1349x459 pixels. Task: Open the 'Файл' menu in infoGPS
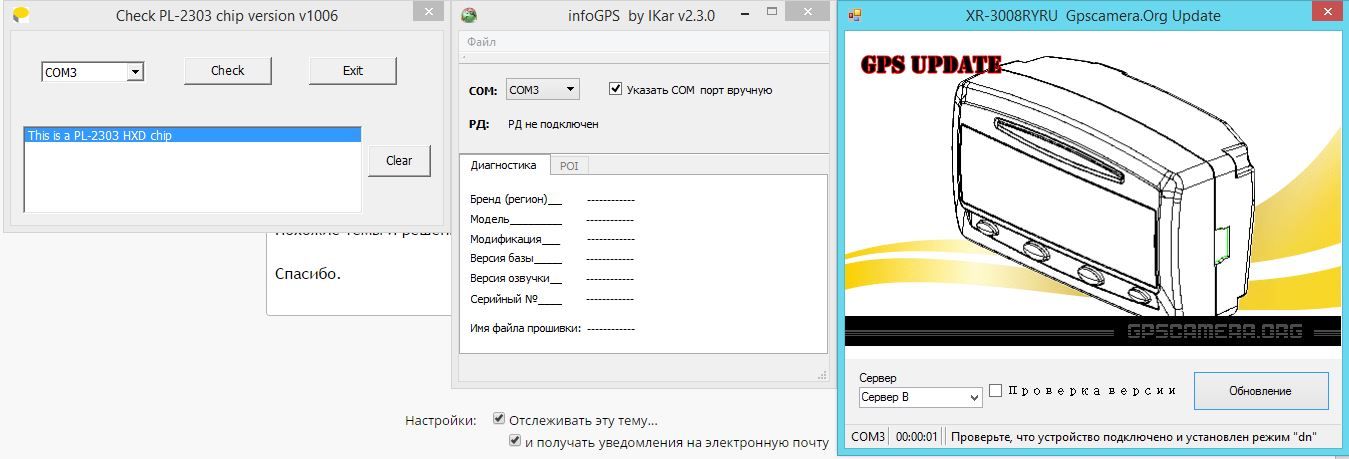tap(481, 42)
